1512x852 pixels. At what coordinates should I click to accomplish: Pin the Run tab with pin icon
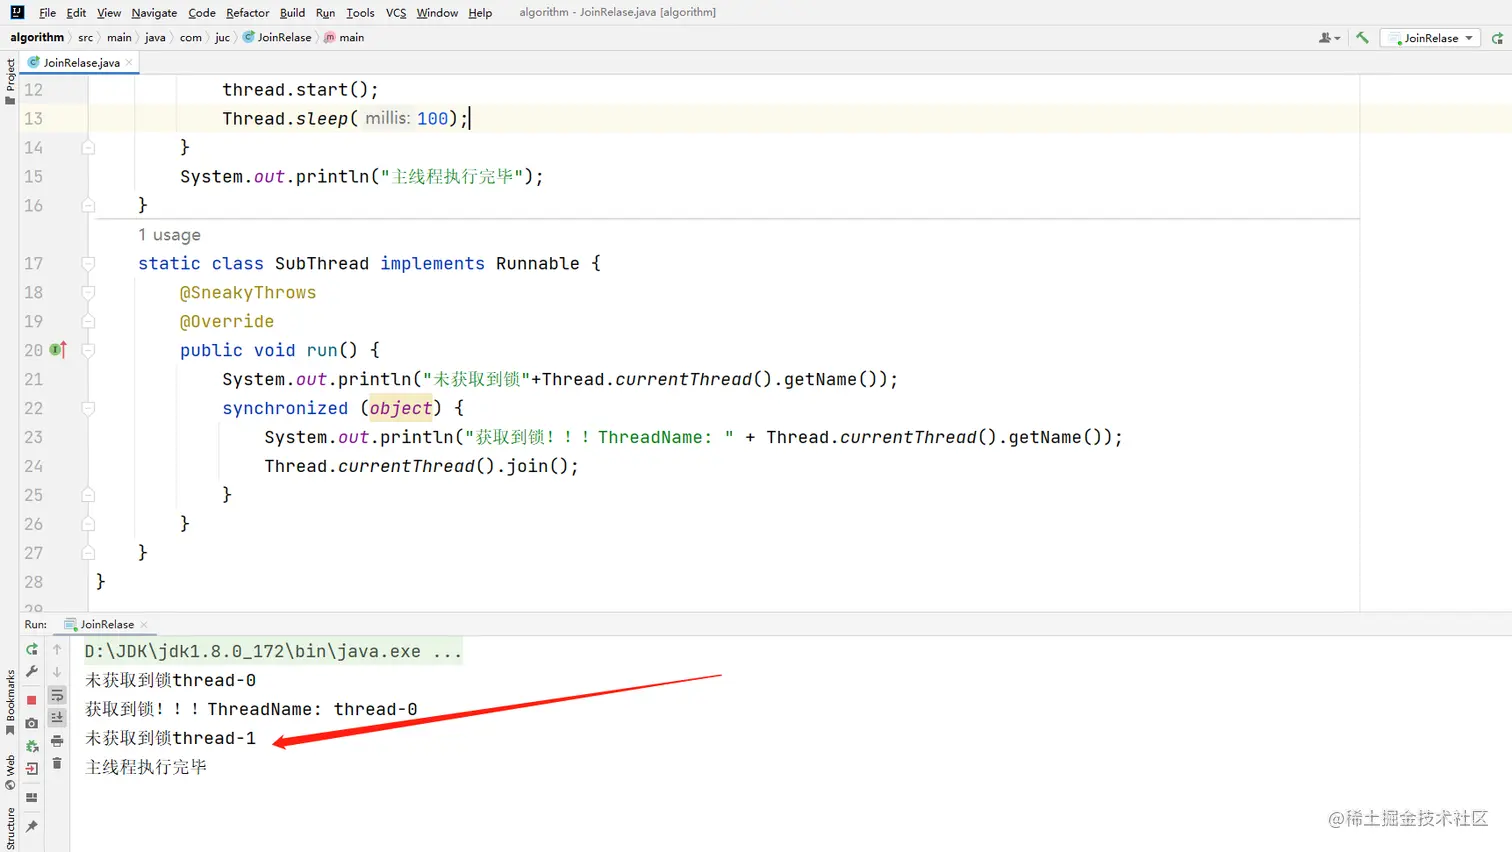[x=32, y=826]
